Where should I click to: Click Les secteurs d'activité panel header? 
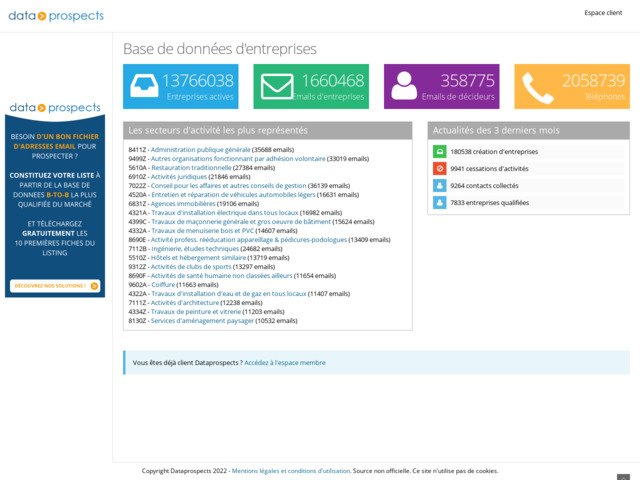[x=268, y=131]
